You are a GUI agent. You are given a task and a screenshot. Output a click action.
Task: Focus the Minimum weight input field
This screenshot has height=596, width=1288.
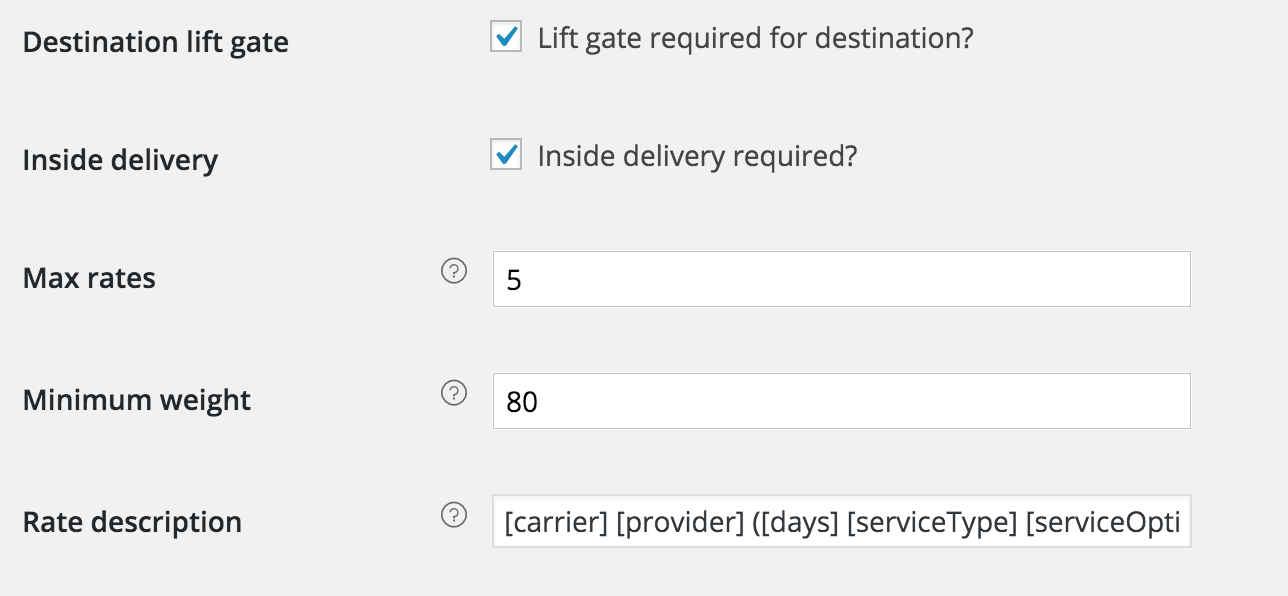pyautogui.click(x=842, y=401)
